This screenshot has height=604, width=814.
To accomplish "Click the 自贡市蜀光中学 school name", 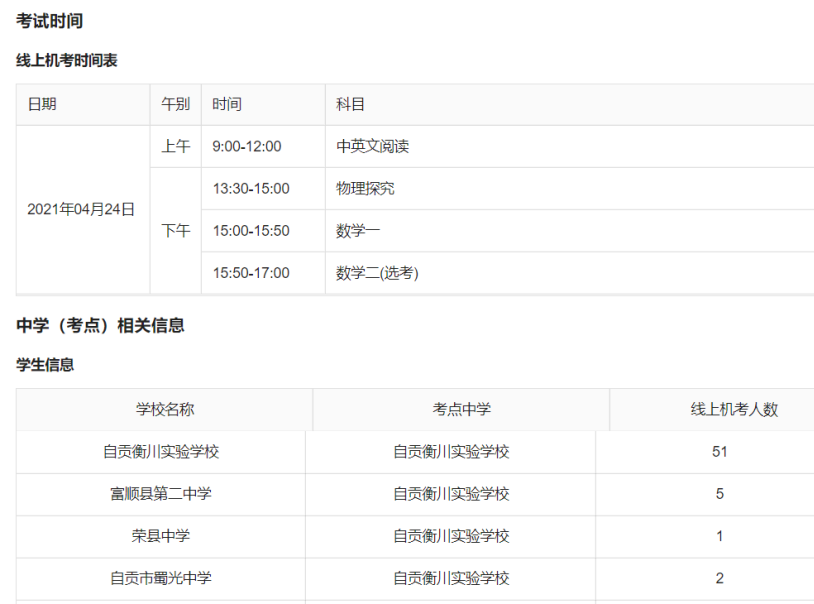I will click(x=161, y=578).
